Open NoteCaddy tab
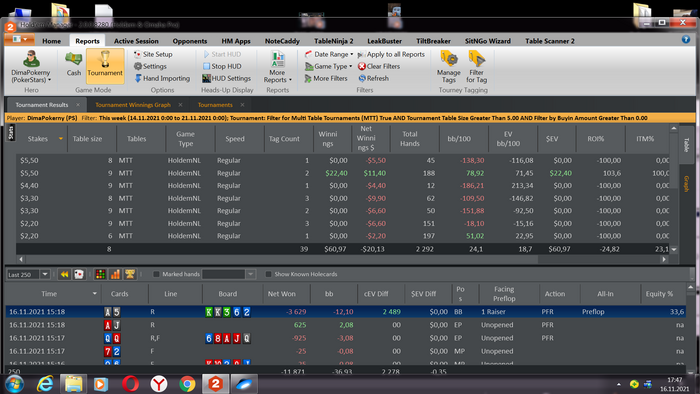This screenshot has height=394, width=700. [282, 41]
